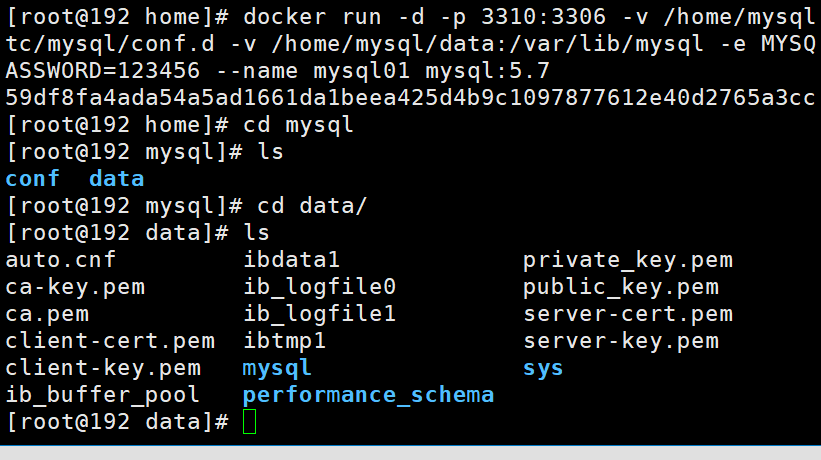The width and height of the screenshot is (821, 460).
Task: Click the 'ib_logfile1' file entry
Action: click(319, 314)
